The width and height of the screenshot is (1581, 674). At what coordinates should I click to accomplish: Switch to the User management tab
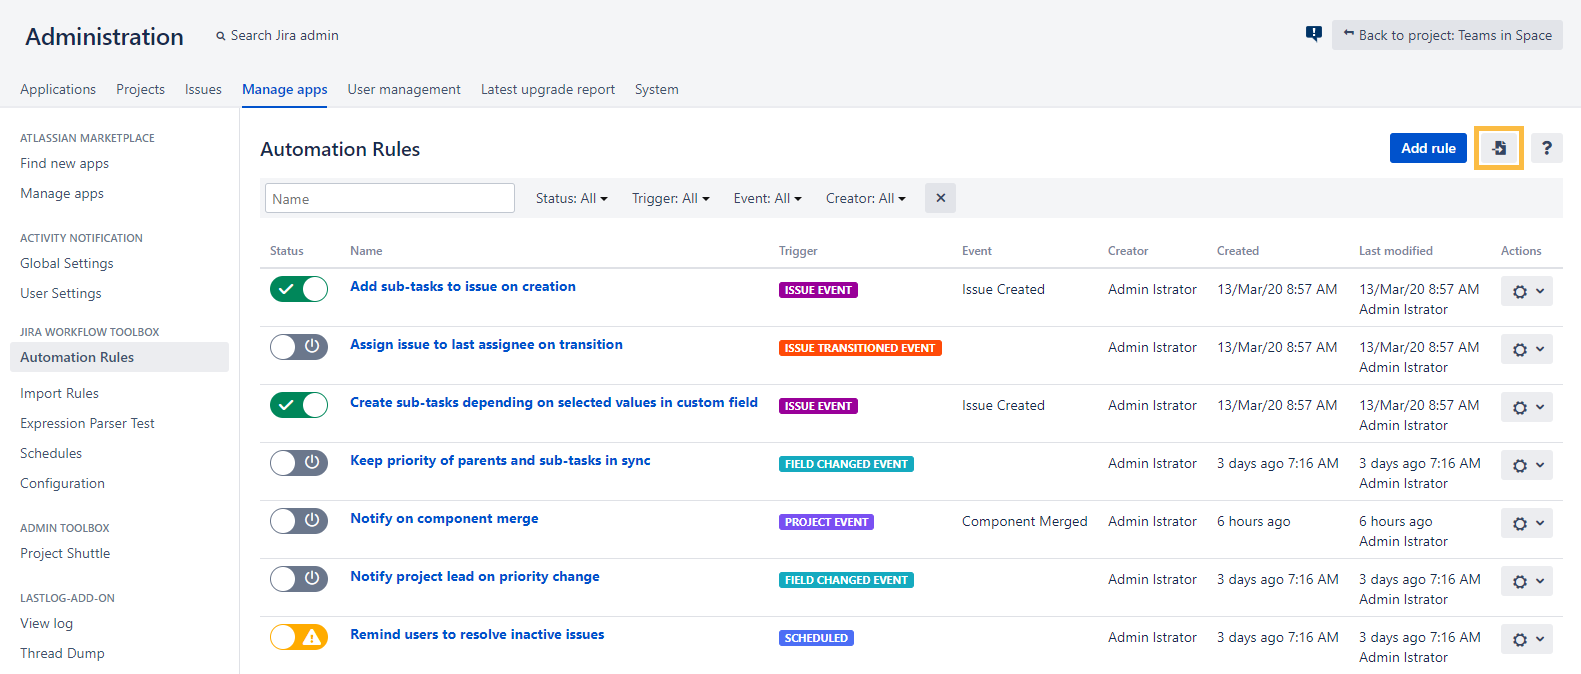coord(404,89)
